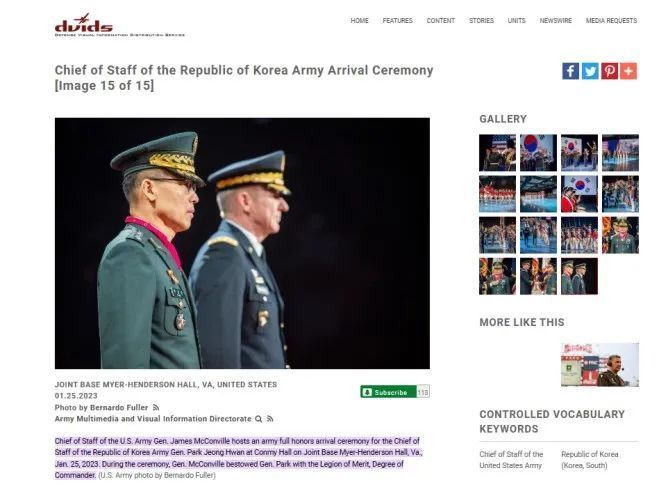Enlarge the main photo of the generals

(x=242, y=243)
